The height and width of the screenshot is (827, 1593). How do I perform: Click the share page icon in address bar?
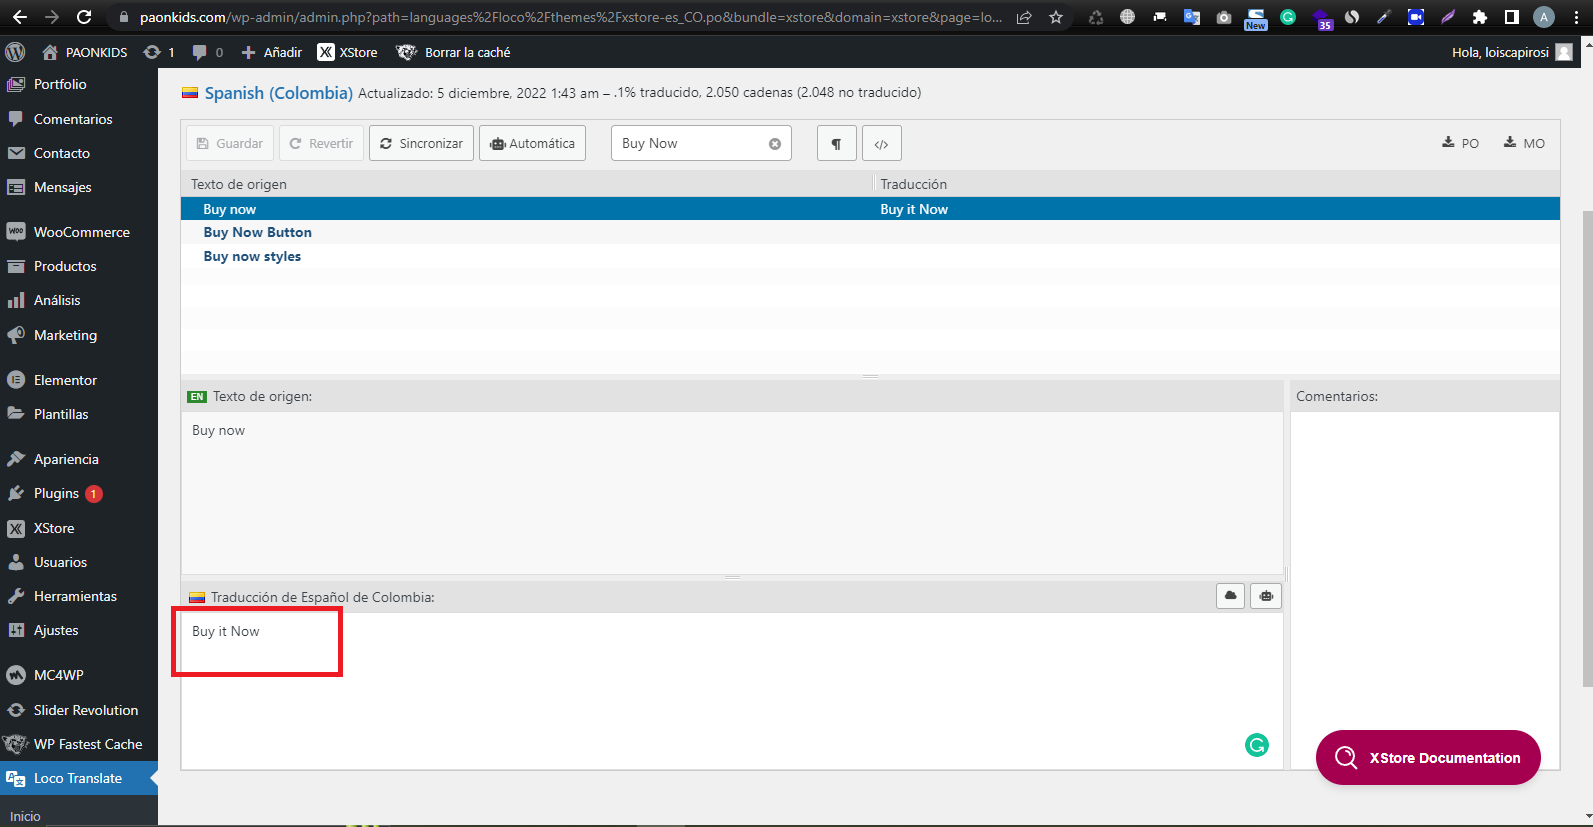pos(1024,17)
